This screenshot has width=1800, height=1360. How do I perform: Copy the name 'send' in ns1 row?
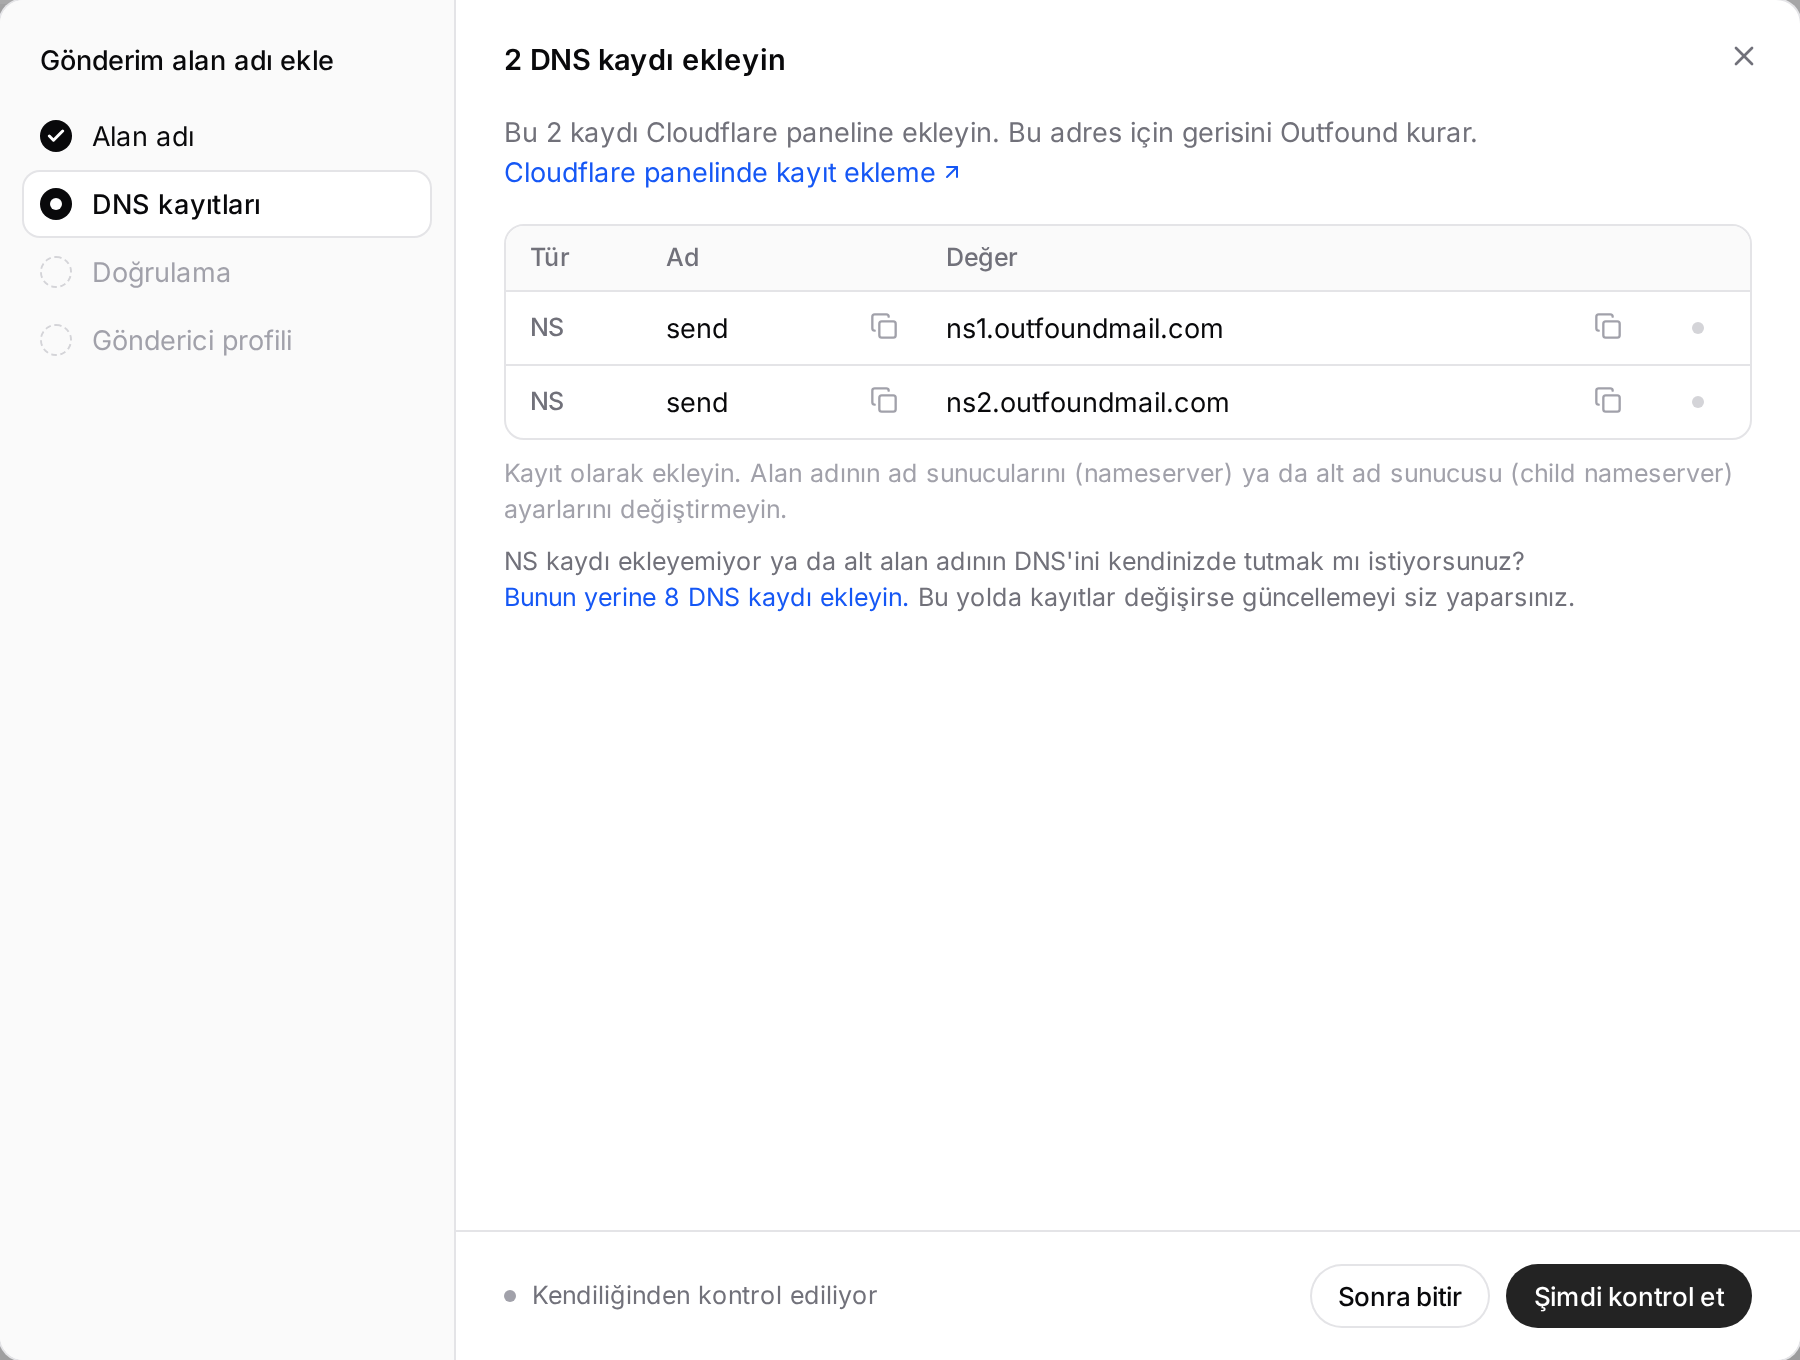884,327
